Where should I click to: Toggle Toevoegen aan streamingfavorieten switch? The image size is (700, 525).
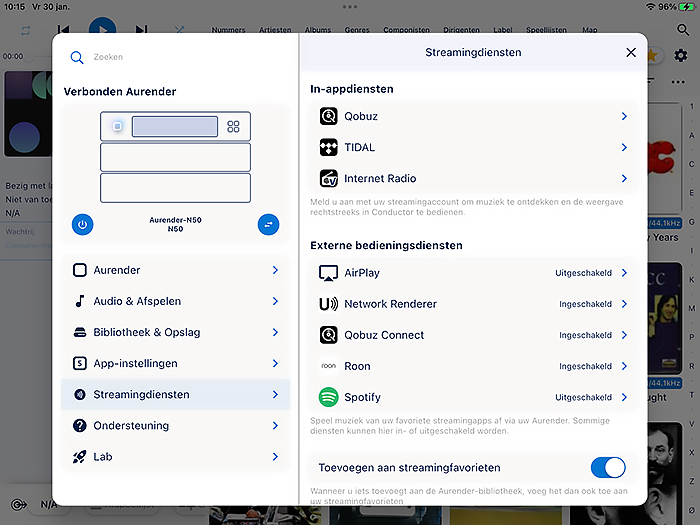pyautogui.click(x=607, y=467)
